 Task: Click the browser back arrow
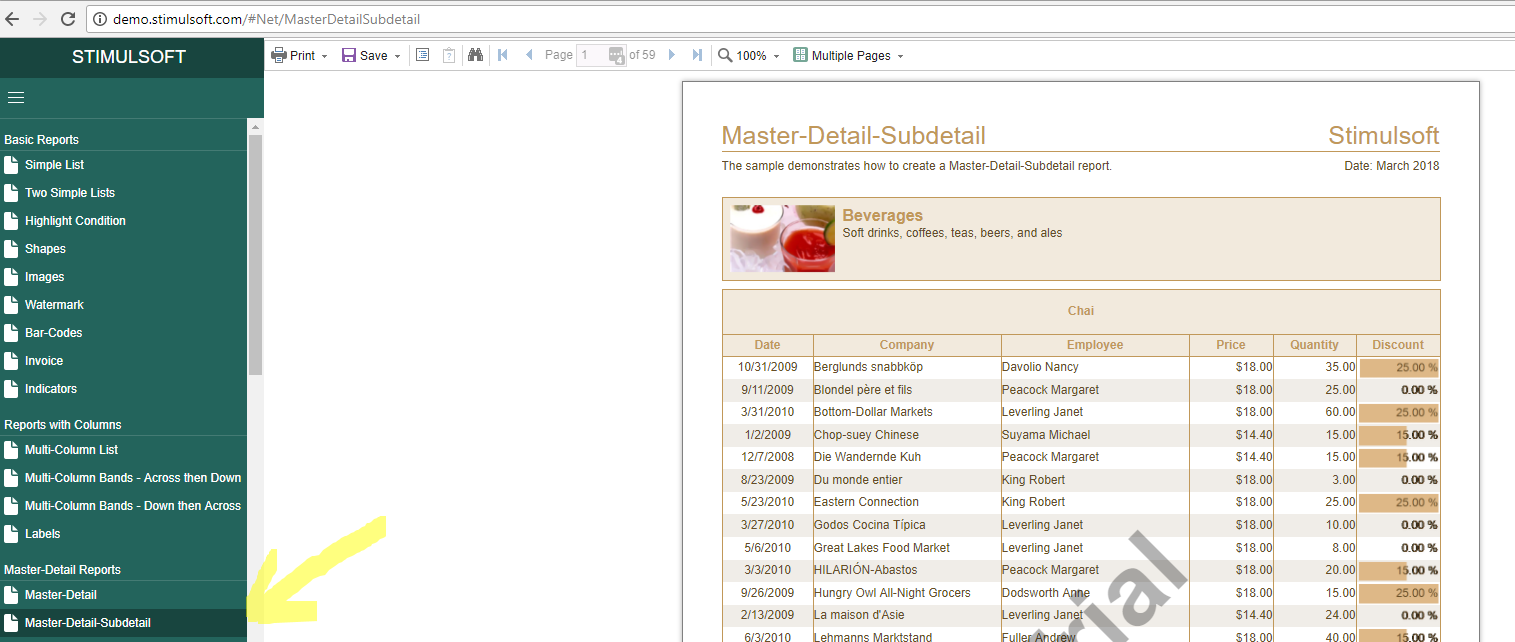12,19
